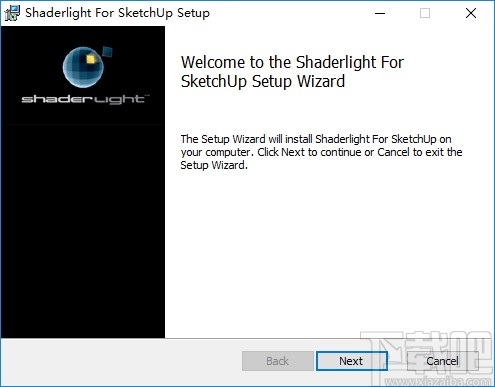This screenshot has width=495, height=387.
Task: Click the 'shaderlight' wordmark in banner
Action: 85,99
